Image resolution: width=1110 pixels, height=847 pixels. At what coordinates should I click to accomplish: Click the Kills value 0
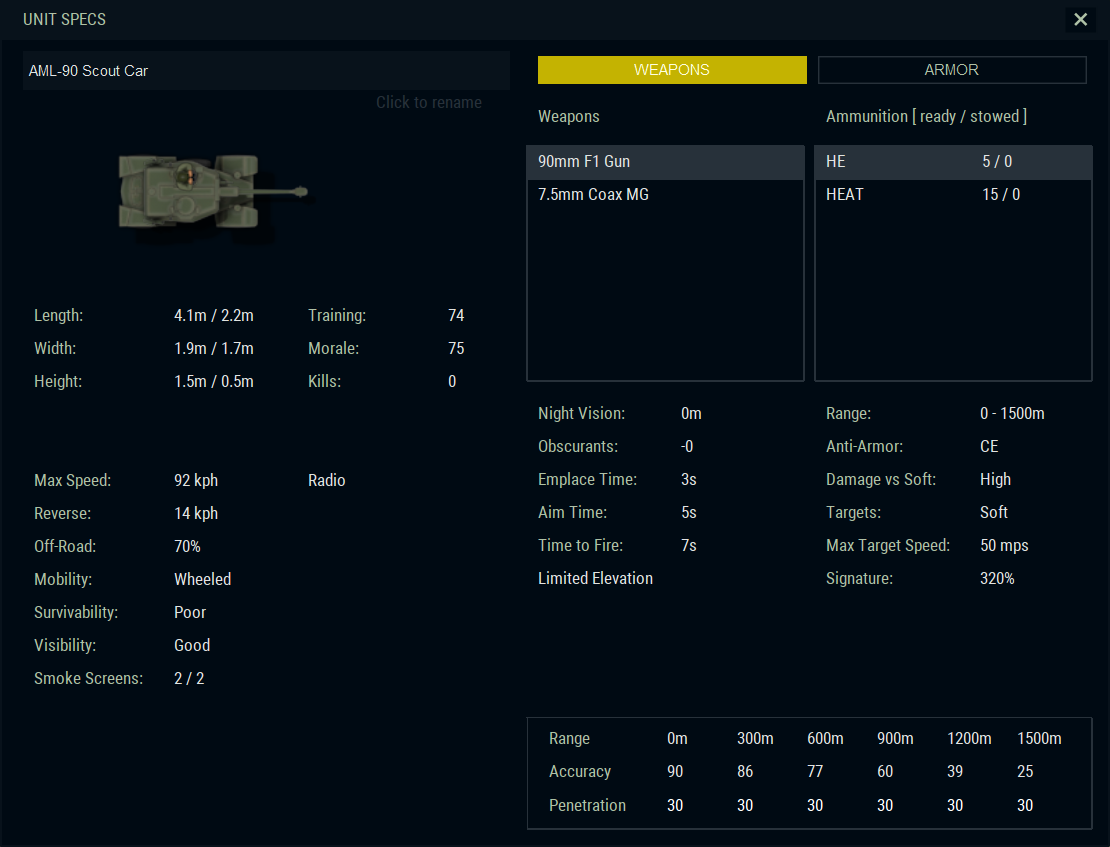click(452, 382)
